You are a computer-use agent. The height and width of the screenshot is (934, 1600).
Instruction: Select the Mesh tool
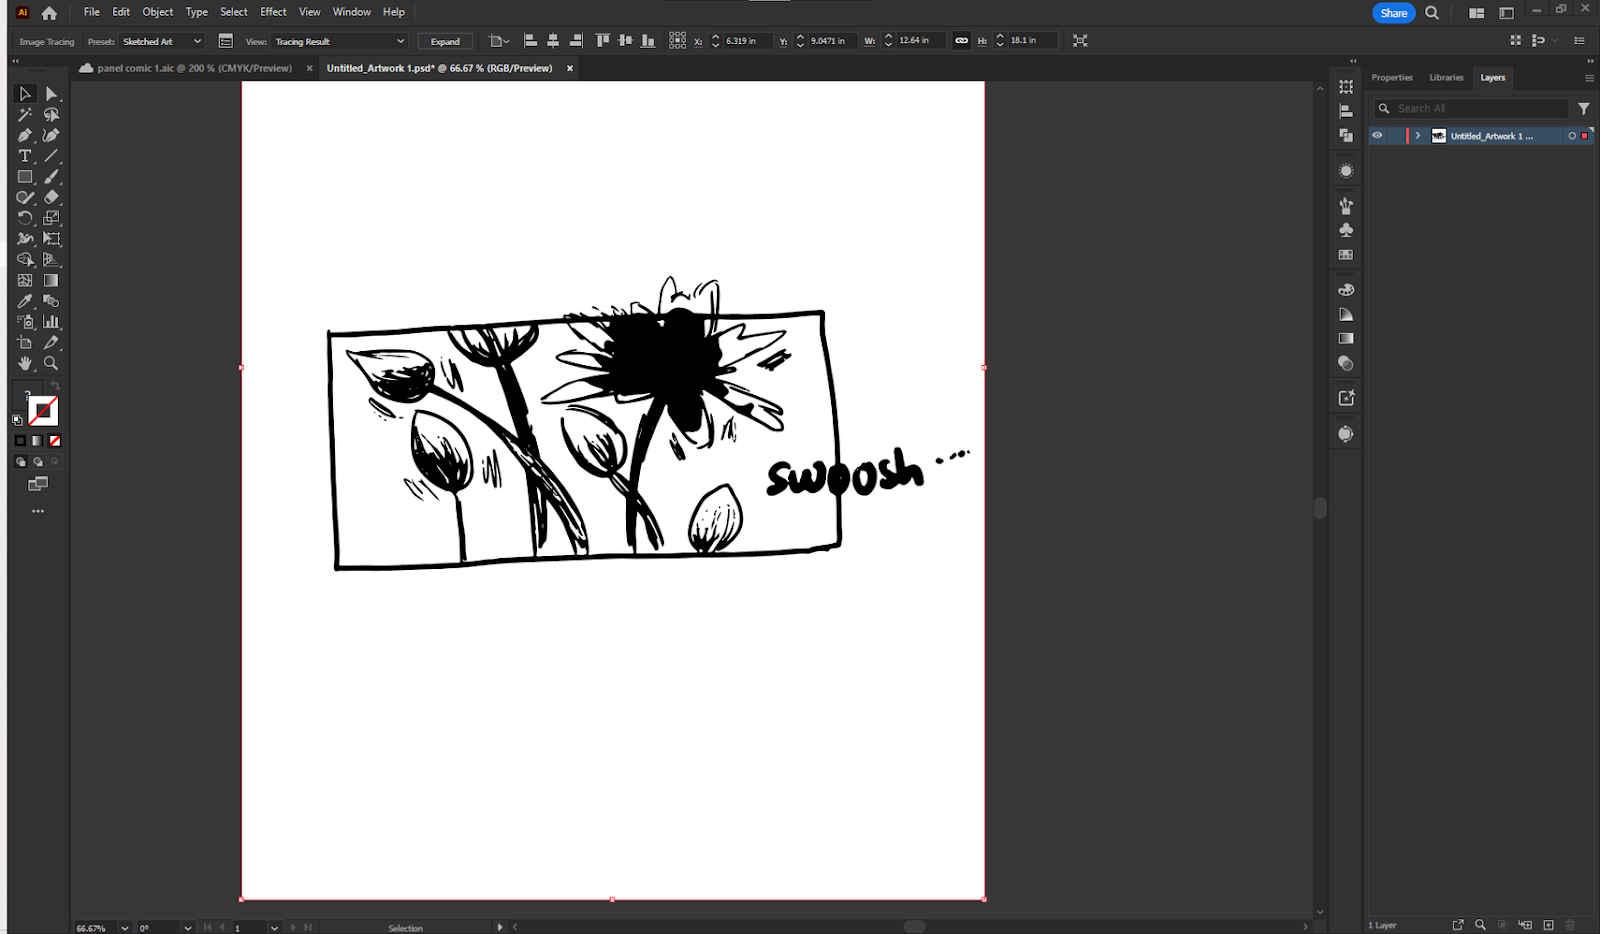tap(25, 281)
